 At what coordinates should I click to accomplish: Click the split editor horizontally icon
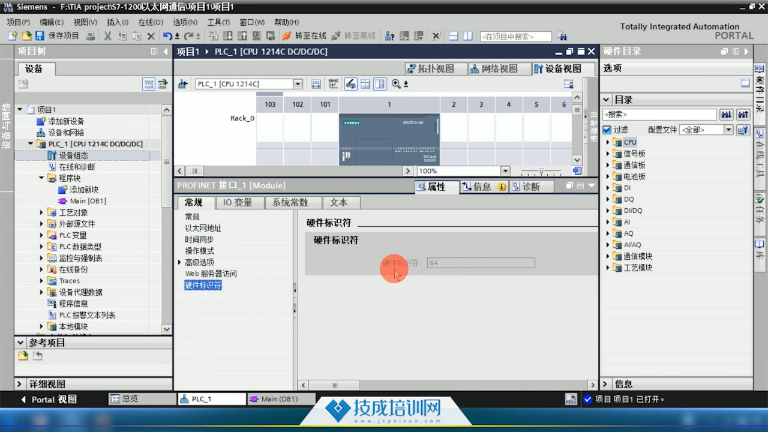453,36
